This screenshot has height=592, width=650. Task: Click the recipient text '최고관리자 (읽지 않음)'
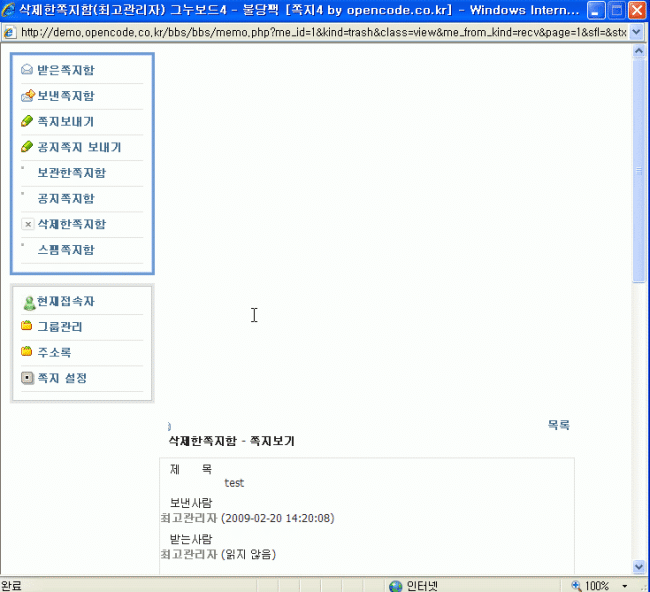(x=218, y=554)
